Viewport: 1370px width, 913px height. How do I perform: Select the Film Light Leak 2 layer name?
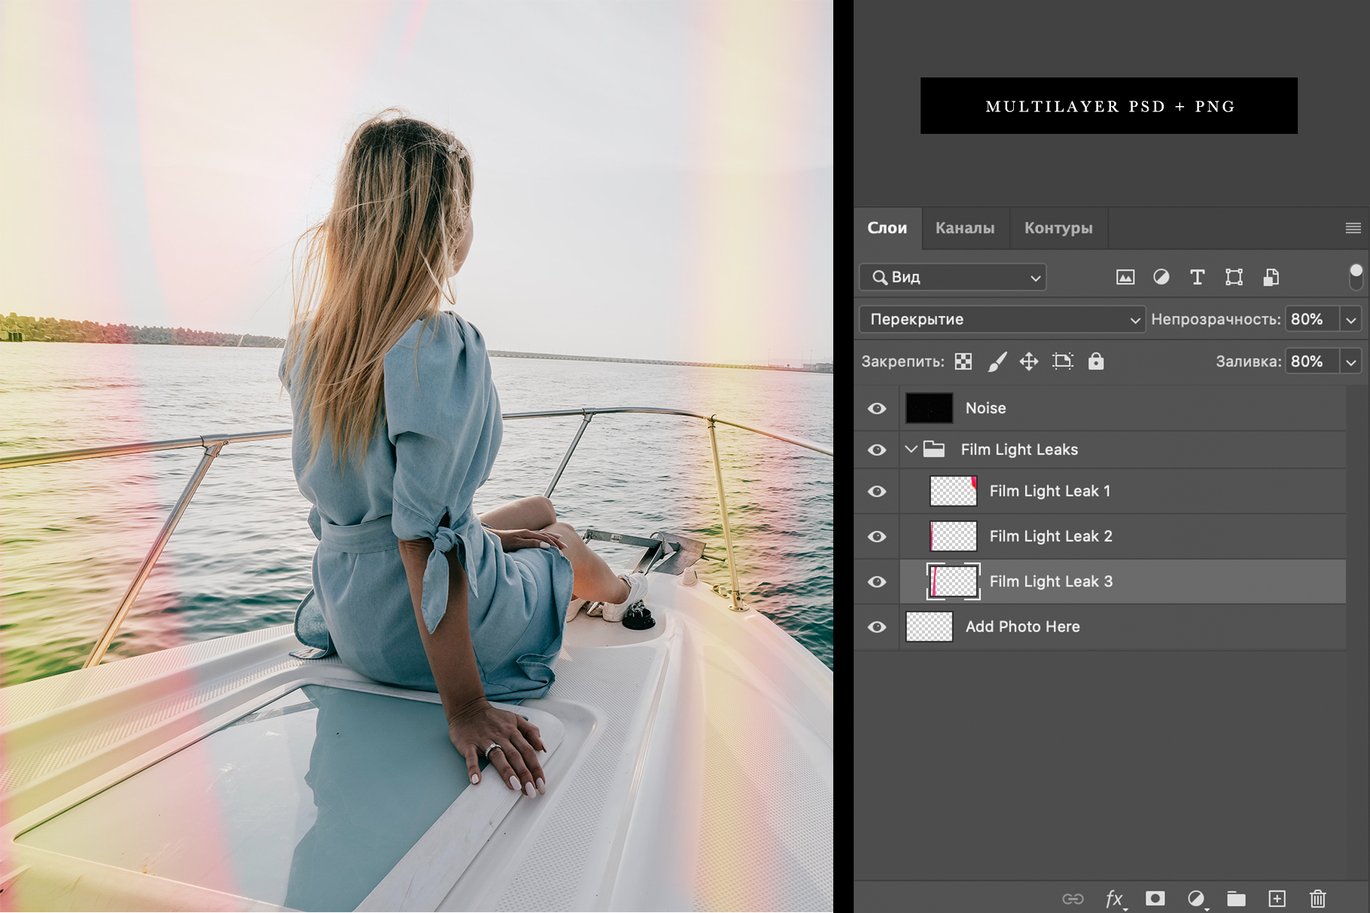pos(1051,536)
